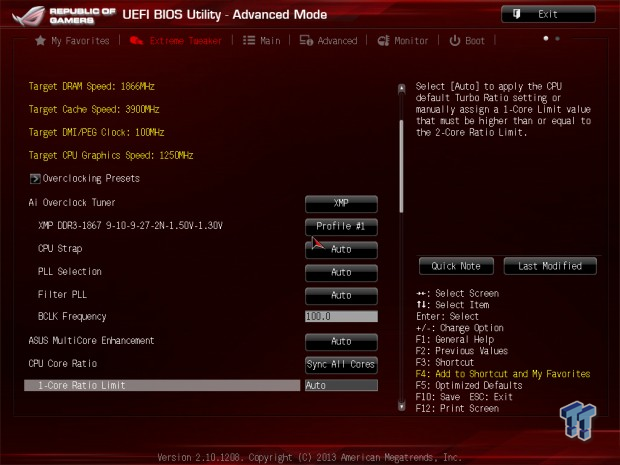Click the Version 2.10.1208 copyright text
This screenshot has width=620, height=465.
[310, 457]
